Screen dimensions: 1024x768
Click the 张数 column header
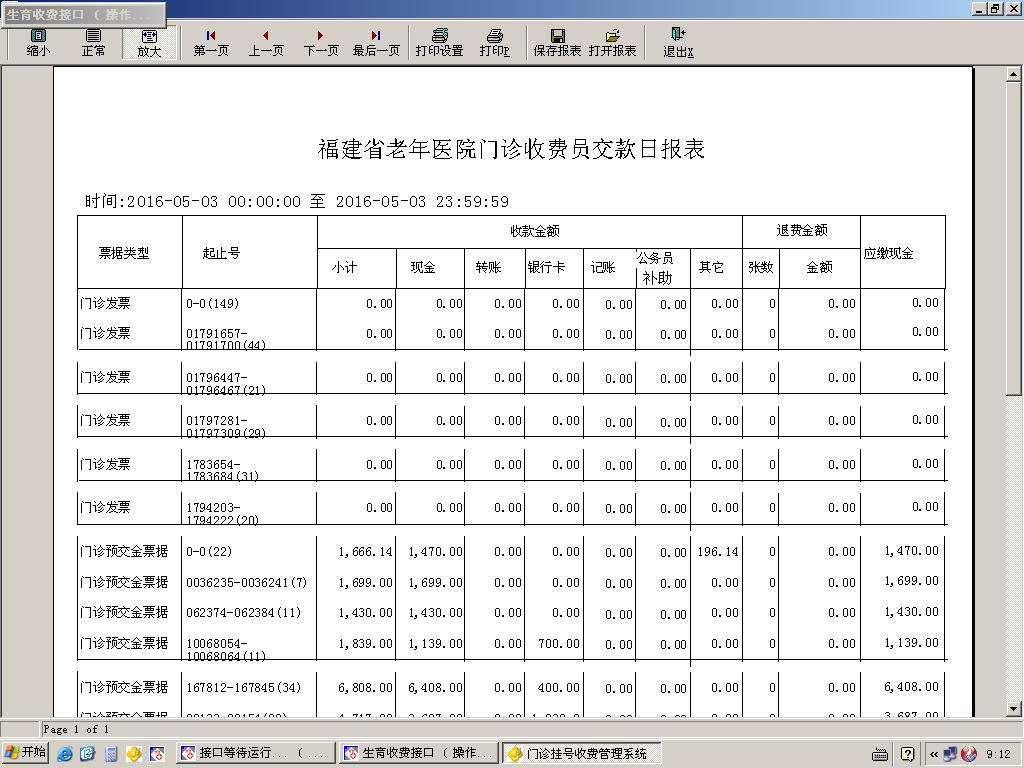[761, 267]
